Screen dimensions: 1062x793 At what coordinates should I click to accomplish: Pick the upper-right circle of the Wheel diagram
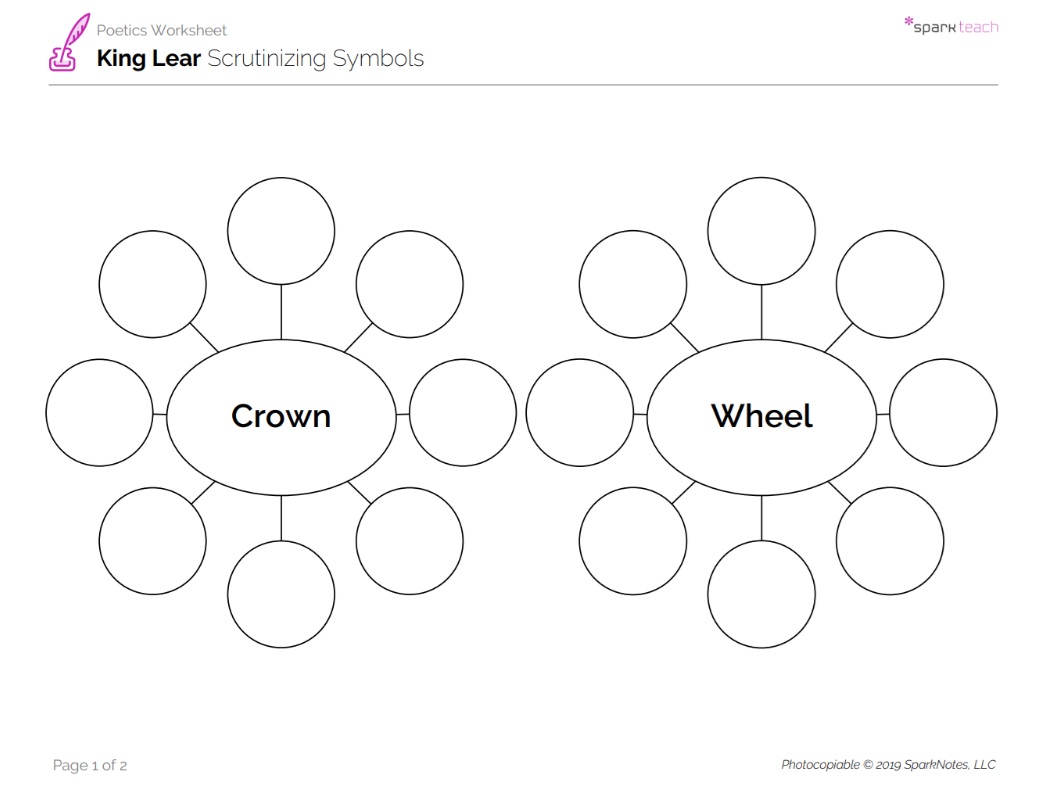click(x=890, y=283)
